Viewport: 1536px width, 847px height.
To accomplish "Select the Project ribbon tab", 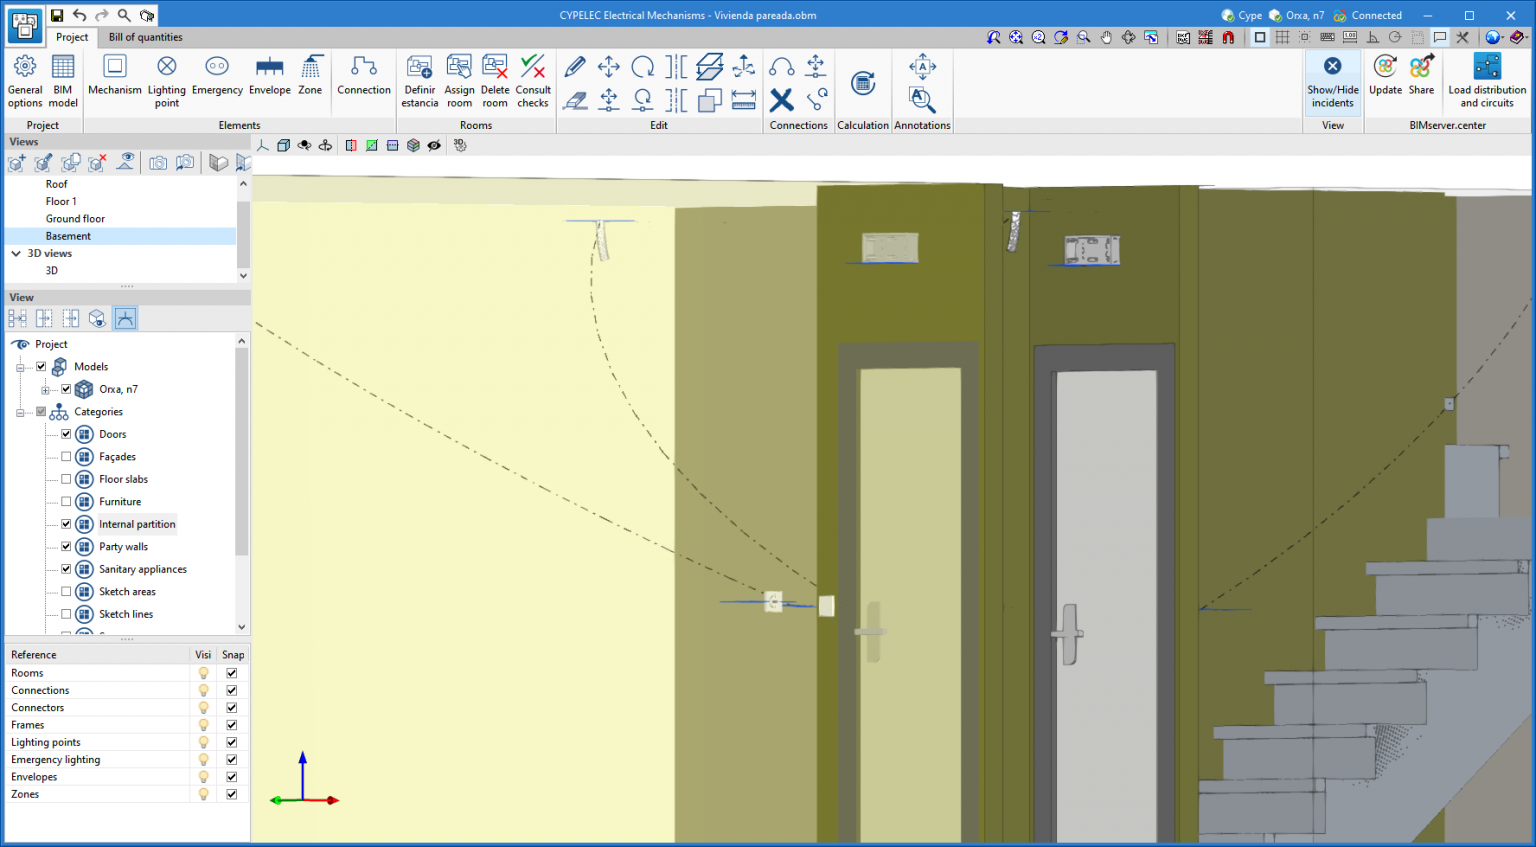I will 72,37.
